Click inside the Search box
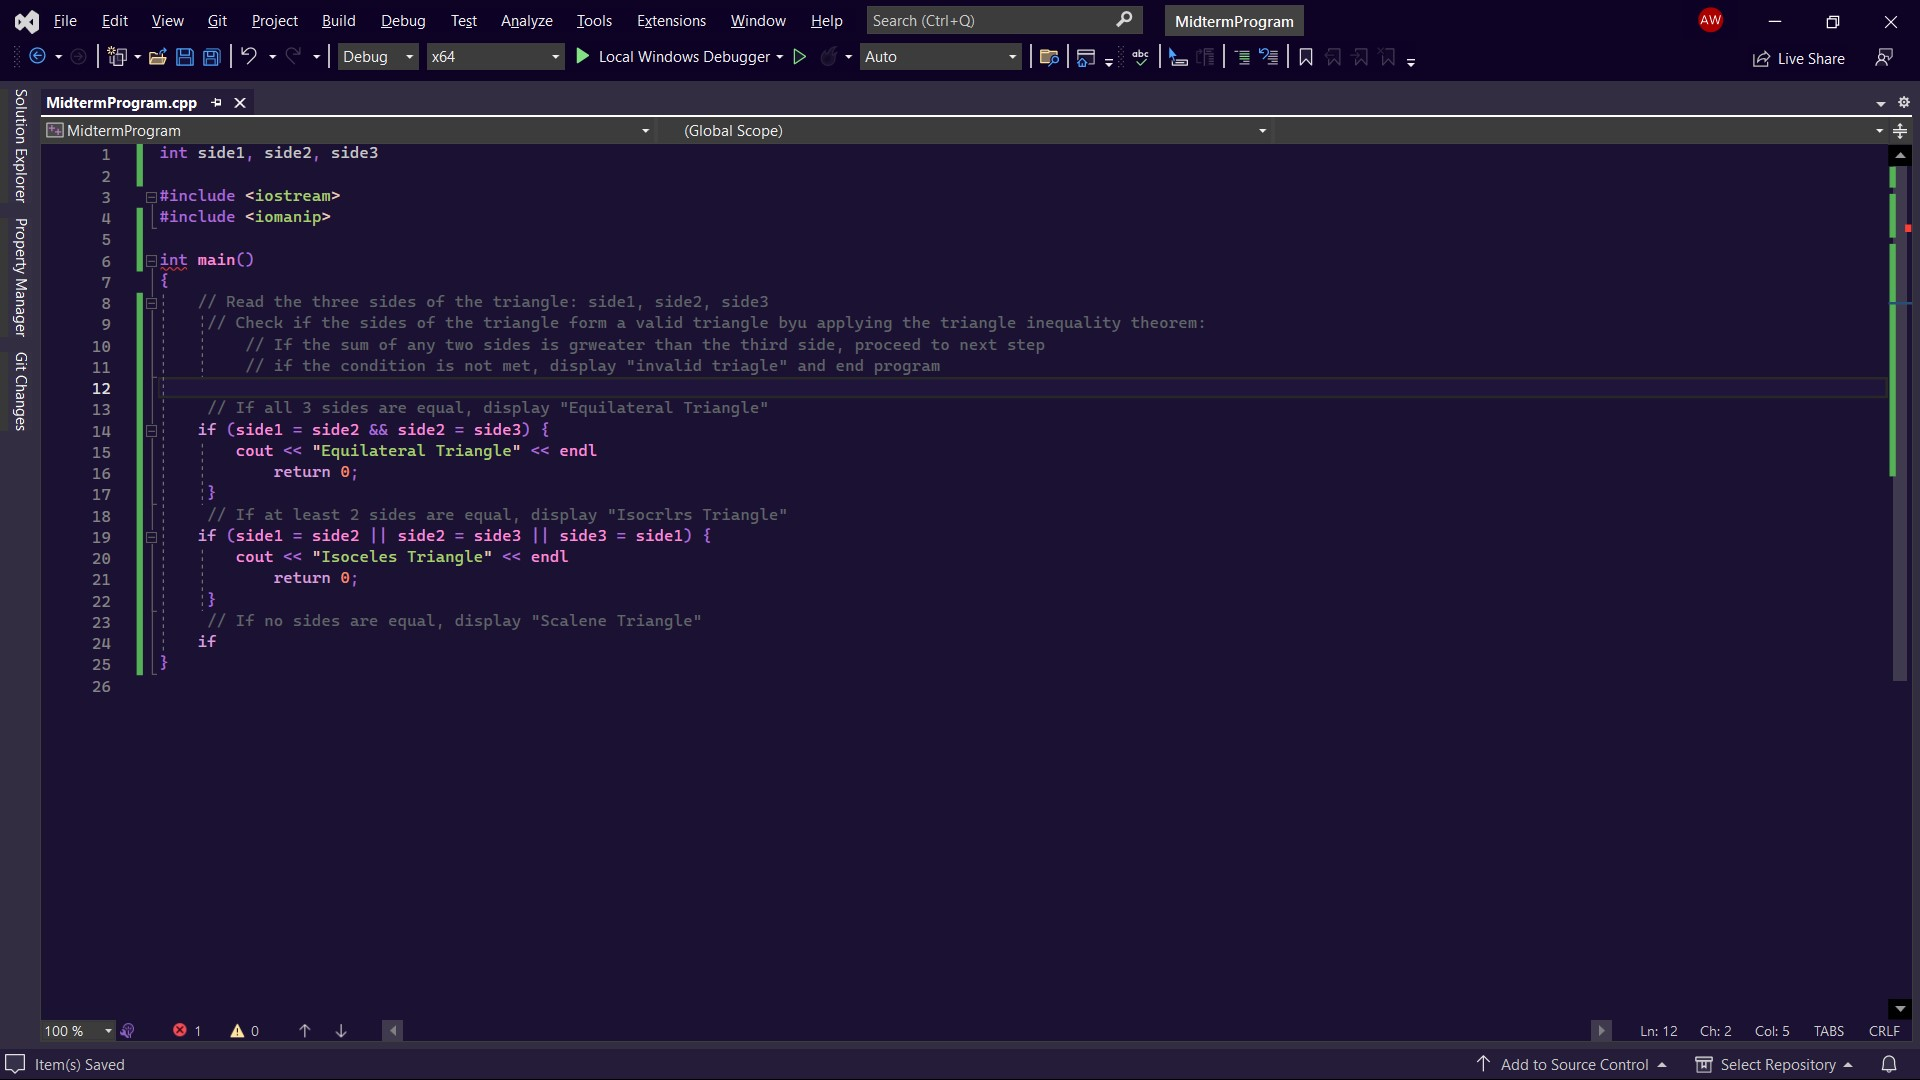 (990, 20)
